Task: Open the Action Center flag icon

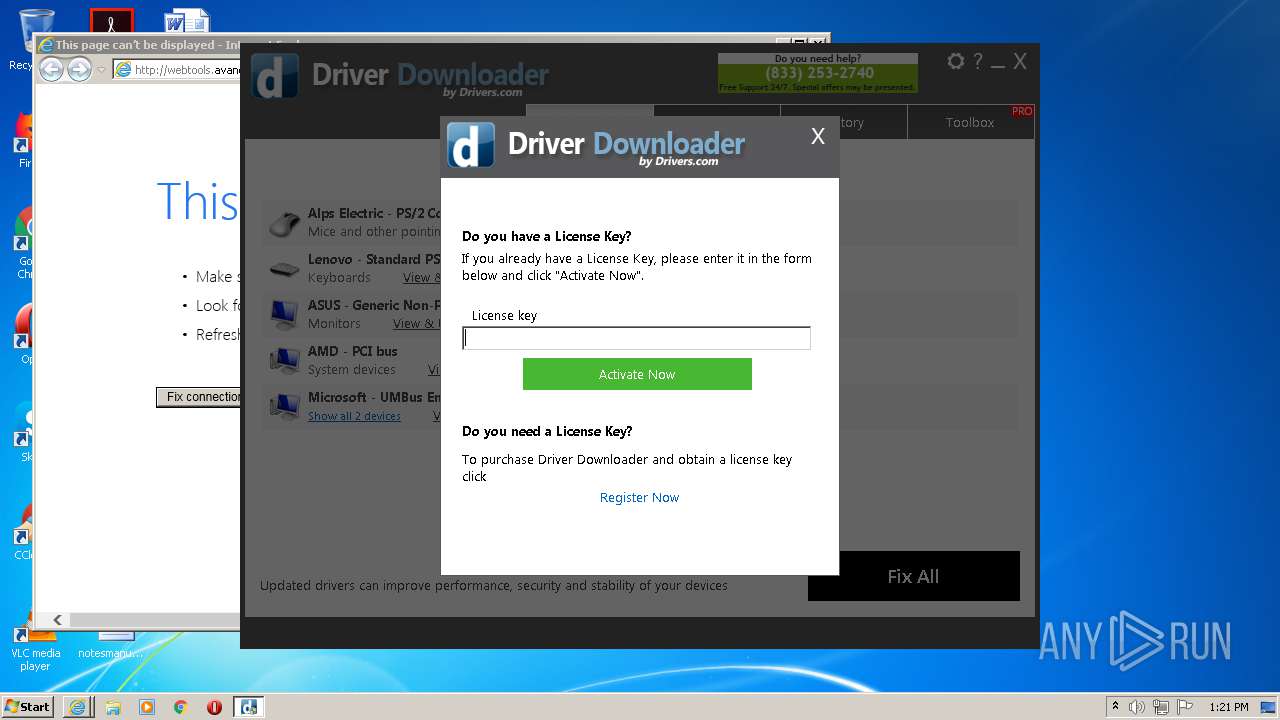Action: [1184, 707]
